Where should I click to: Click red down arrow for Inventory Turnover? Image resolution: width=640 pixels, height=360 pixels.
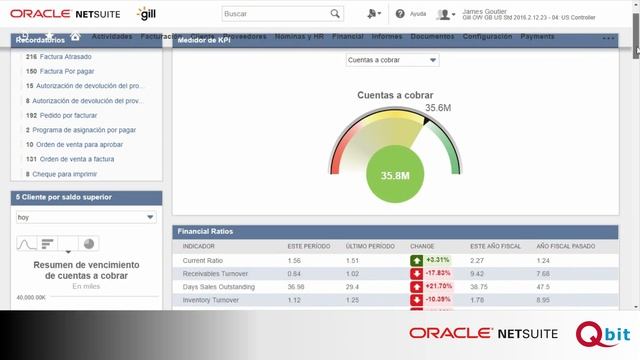416,300
